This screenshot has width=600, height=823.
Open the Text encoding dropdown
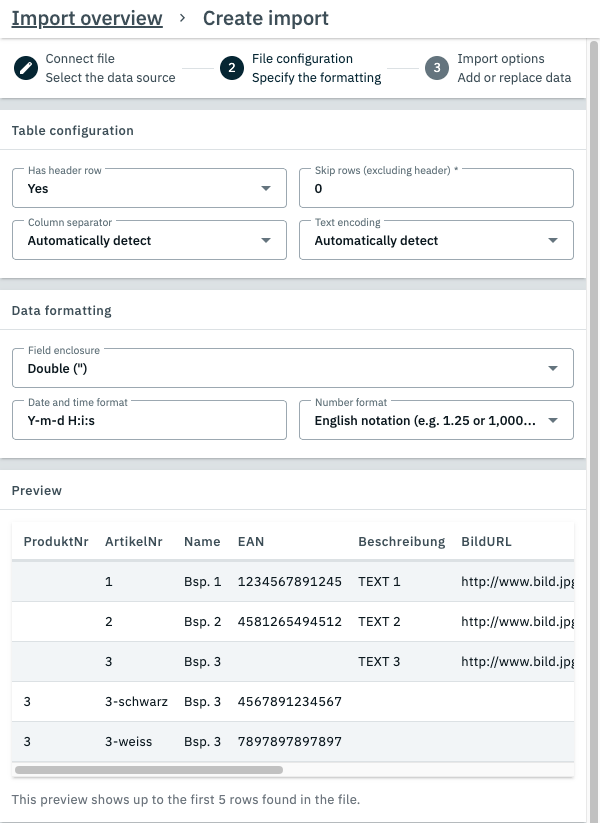point(436,240)
